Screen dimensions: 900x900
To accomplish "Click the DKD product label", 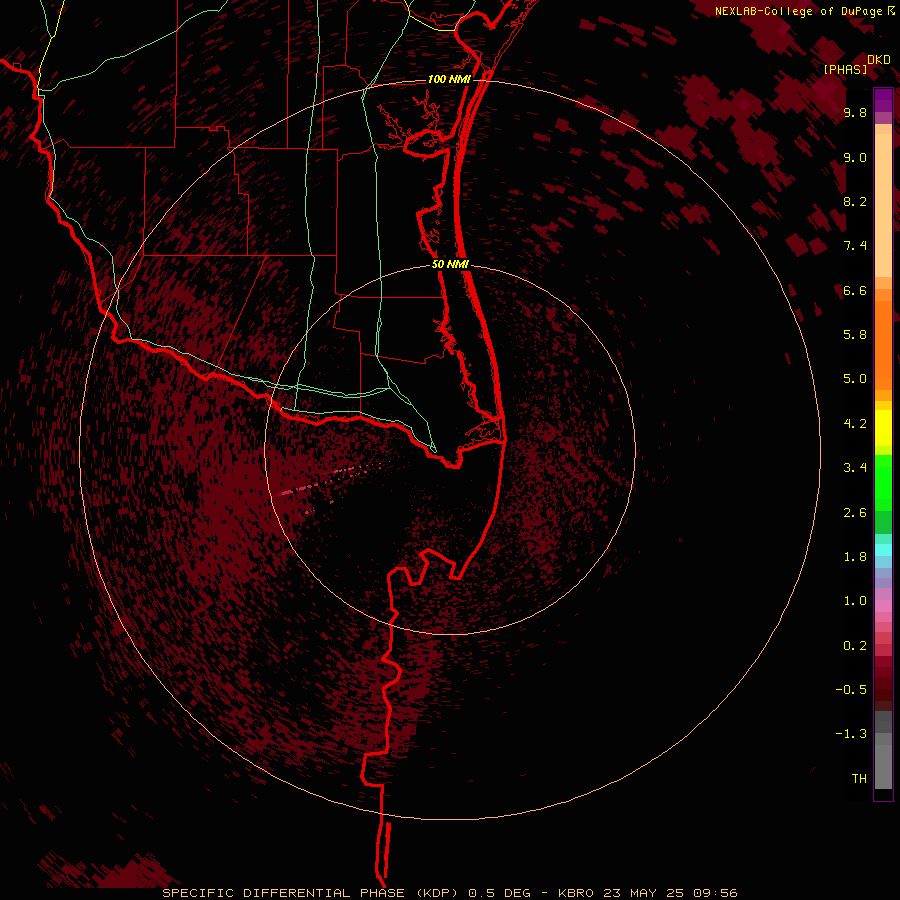I will coord(879,60).
